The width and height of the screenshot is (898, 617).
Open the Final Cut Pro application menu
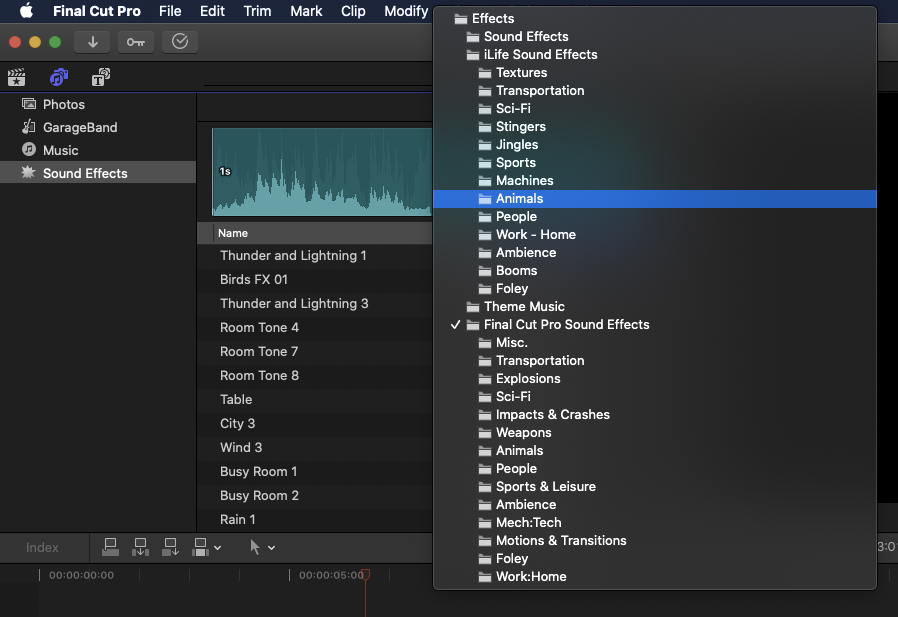(x=96, y=11)
